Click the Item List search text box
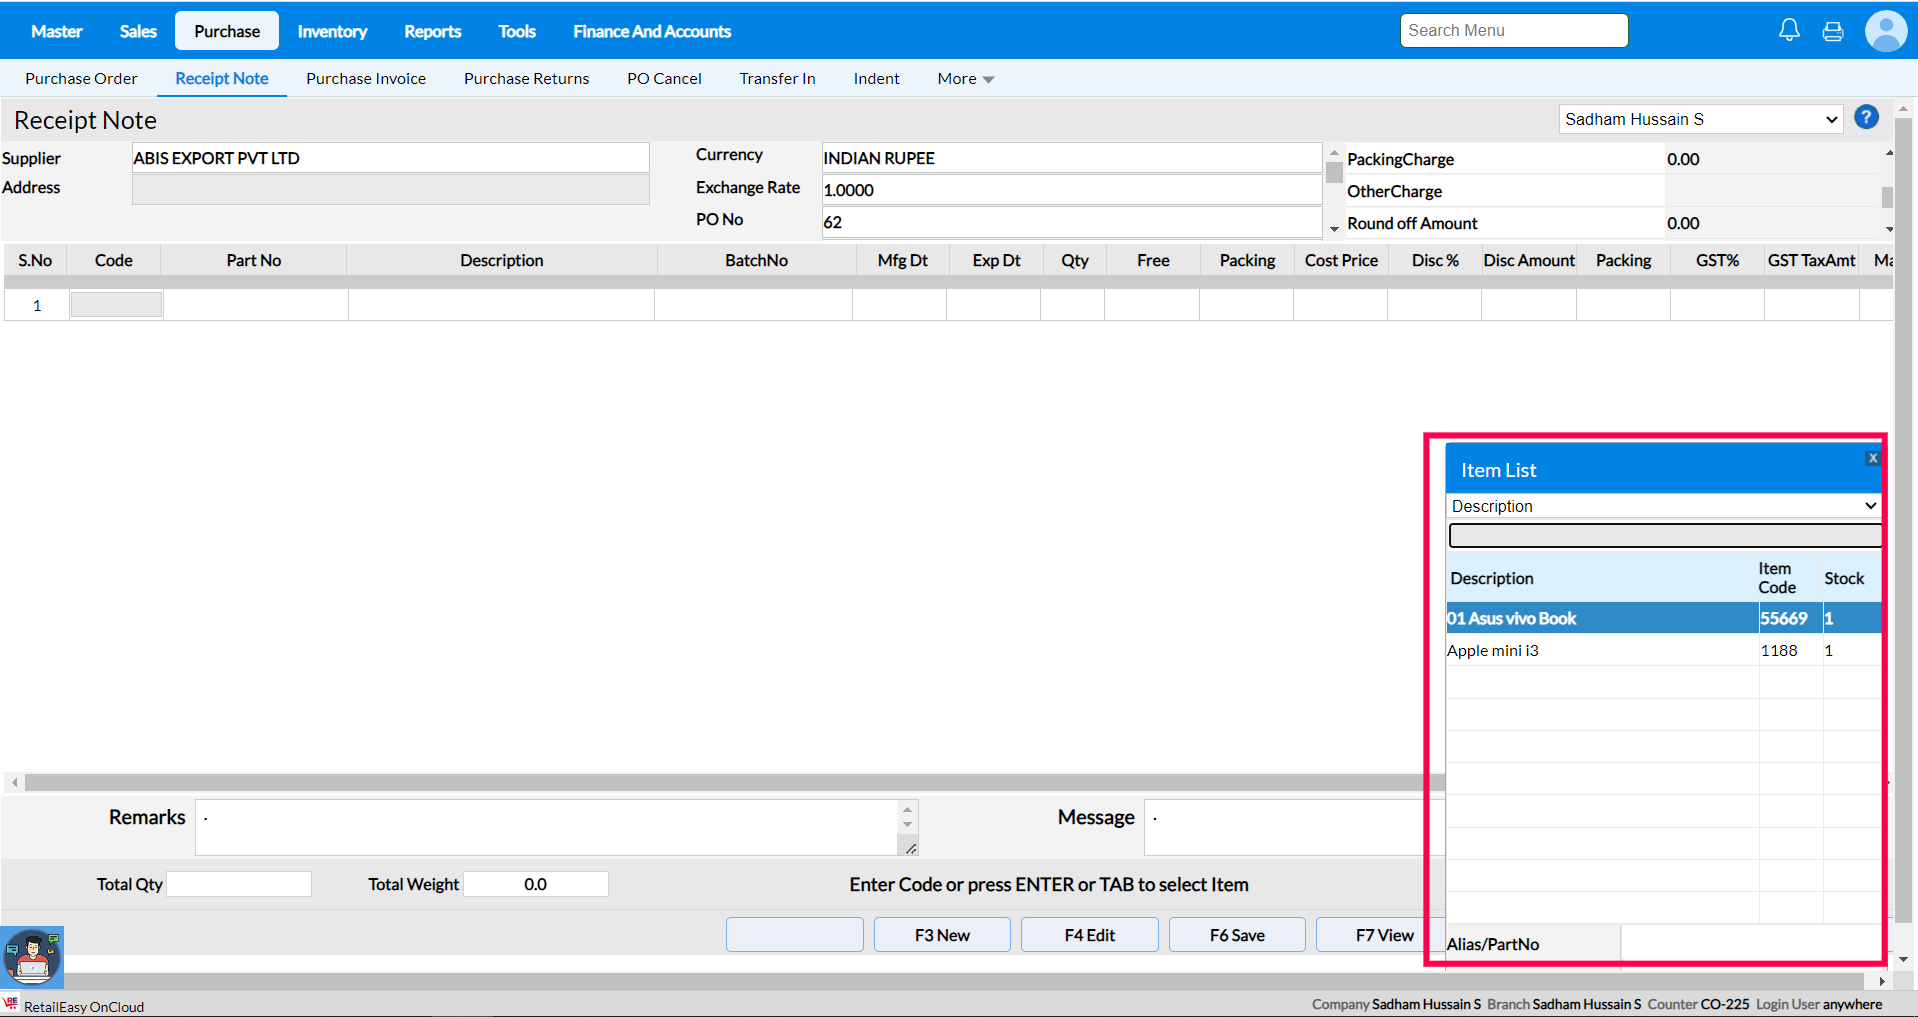This screenshot has width=1918, height=1017. pos(1664,536)
